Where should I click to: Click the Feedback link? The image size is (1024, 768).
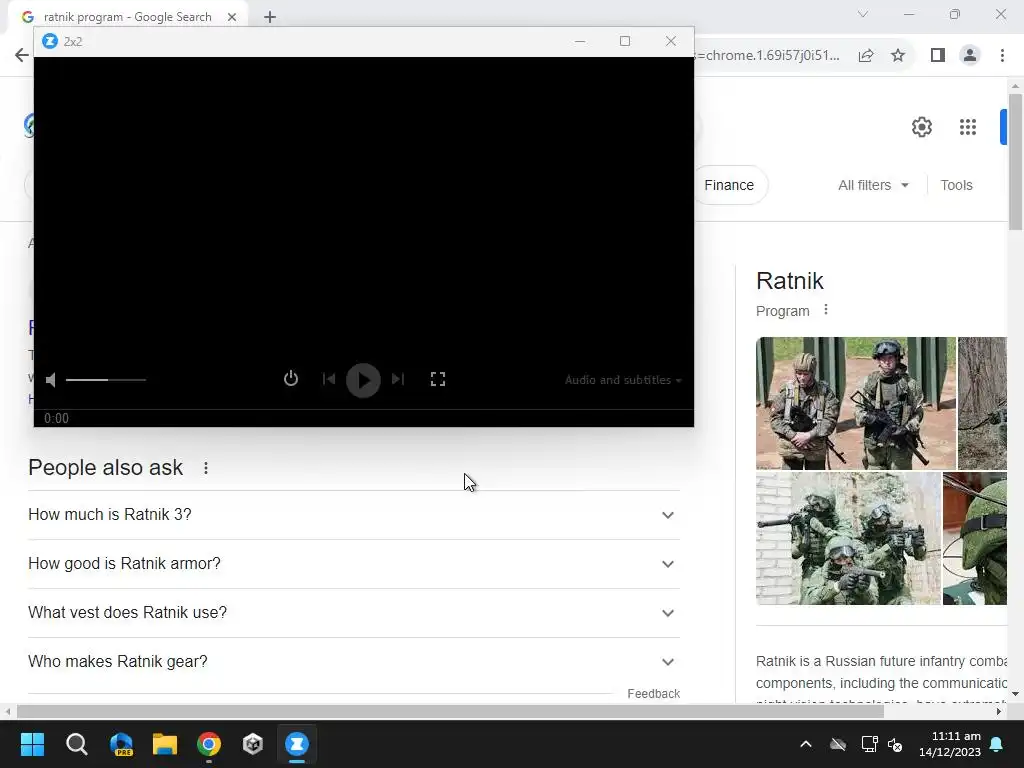pyautogui.click(x=653, y=694)
